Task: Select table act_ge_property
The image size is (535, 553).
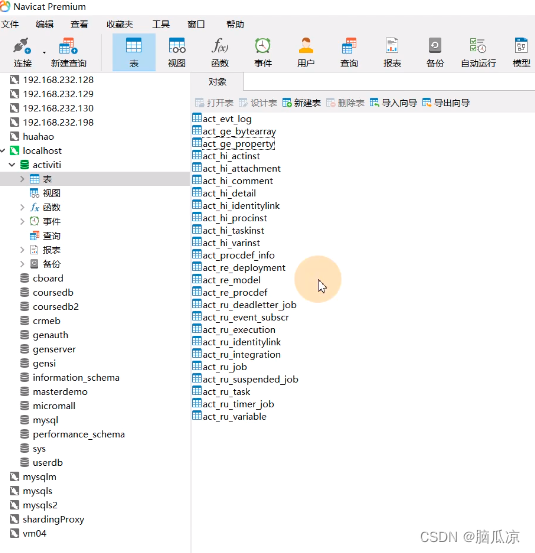Action: point(233,144)
